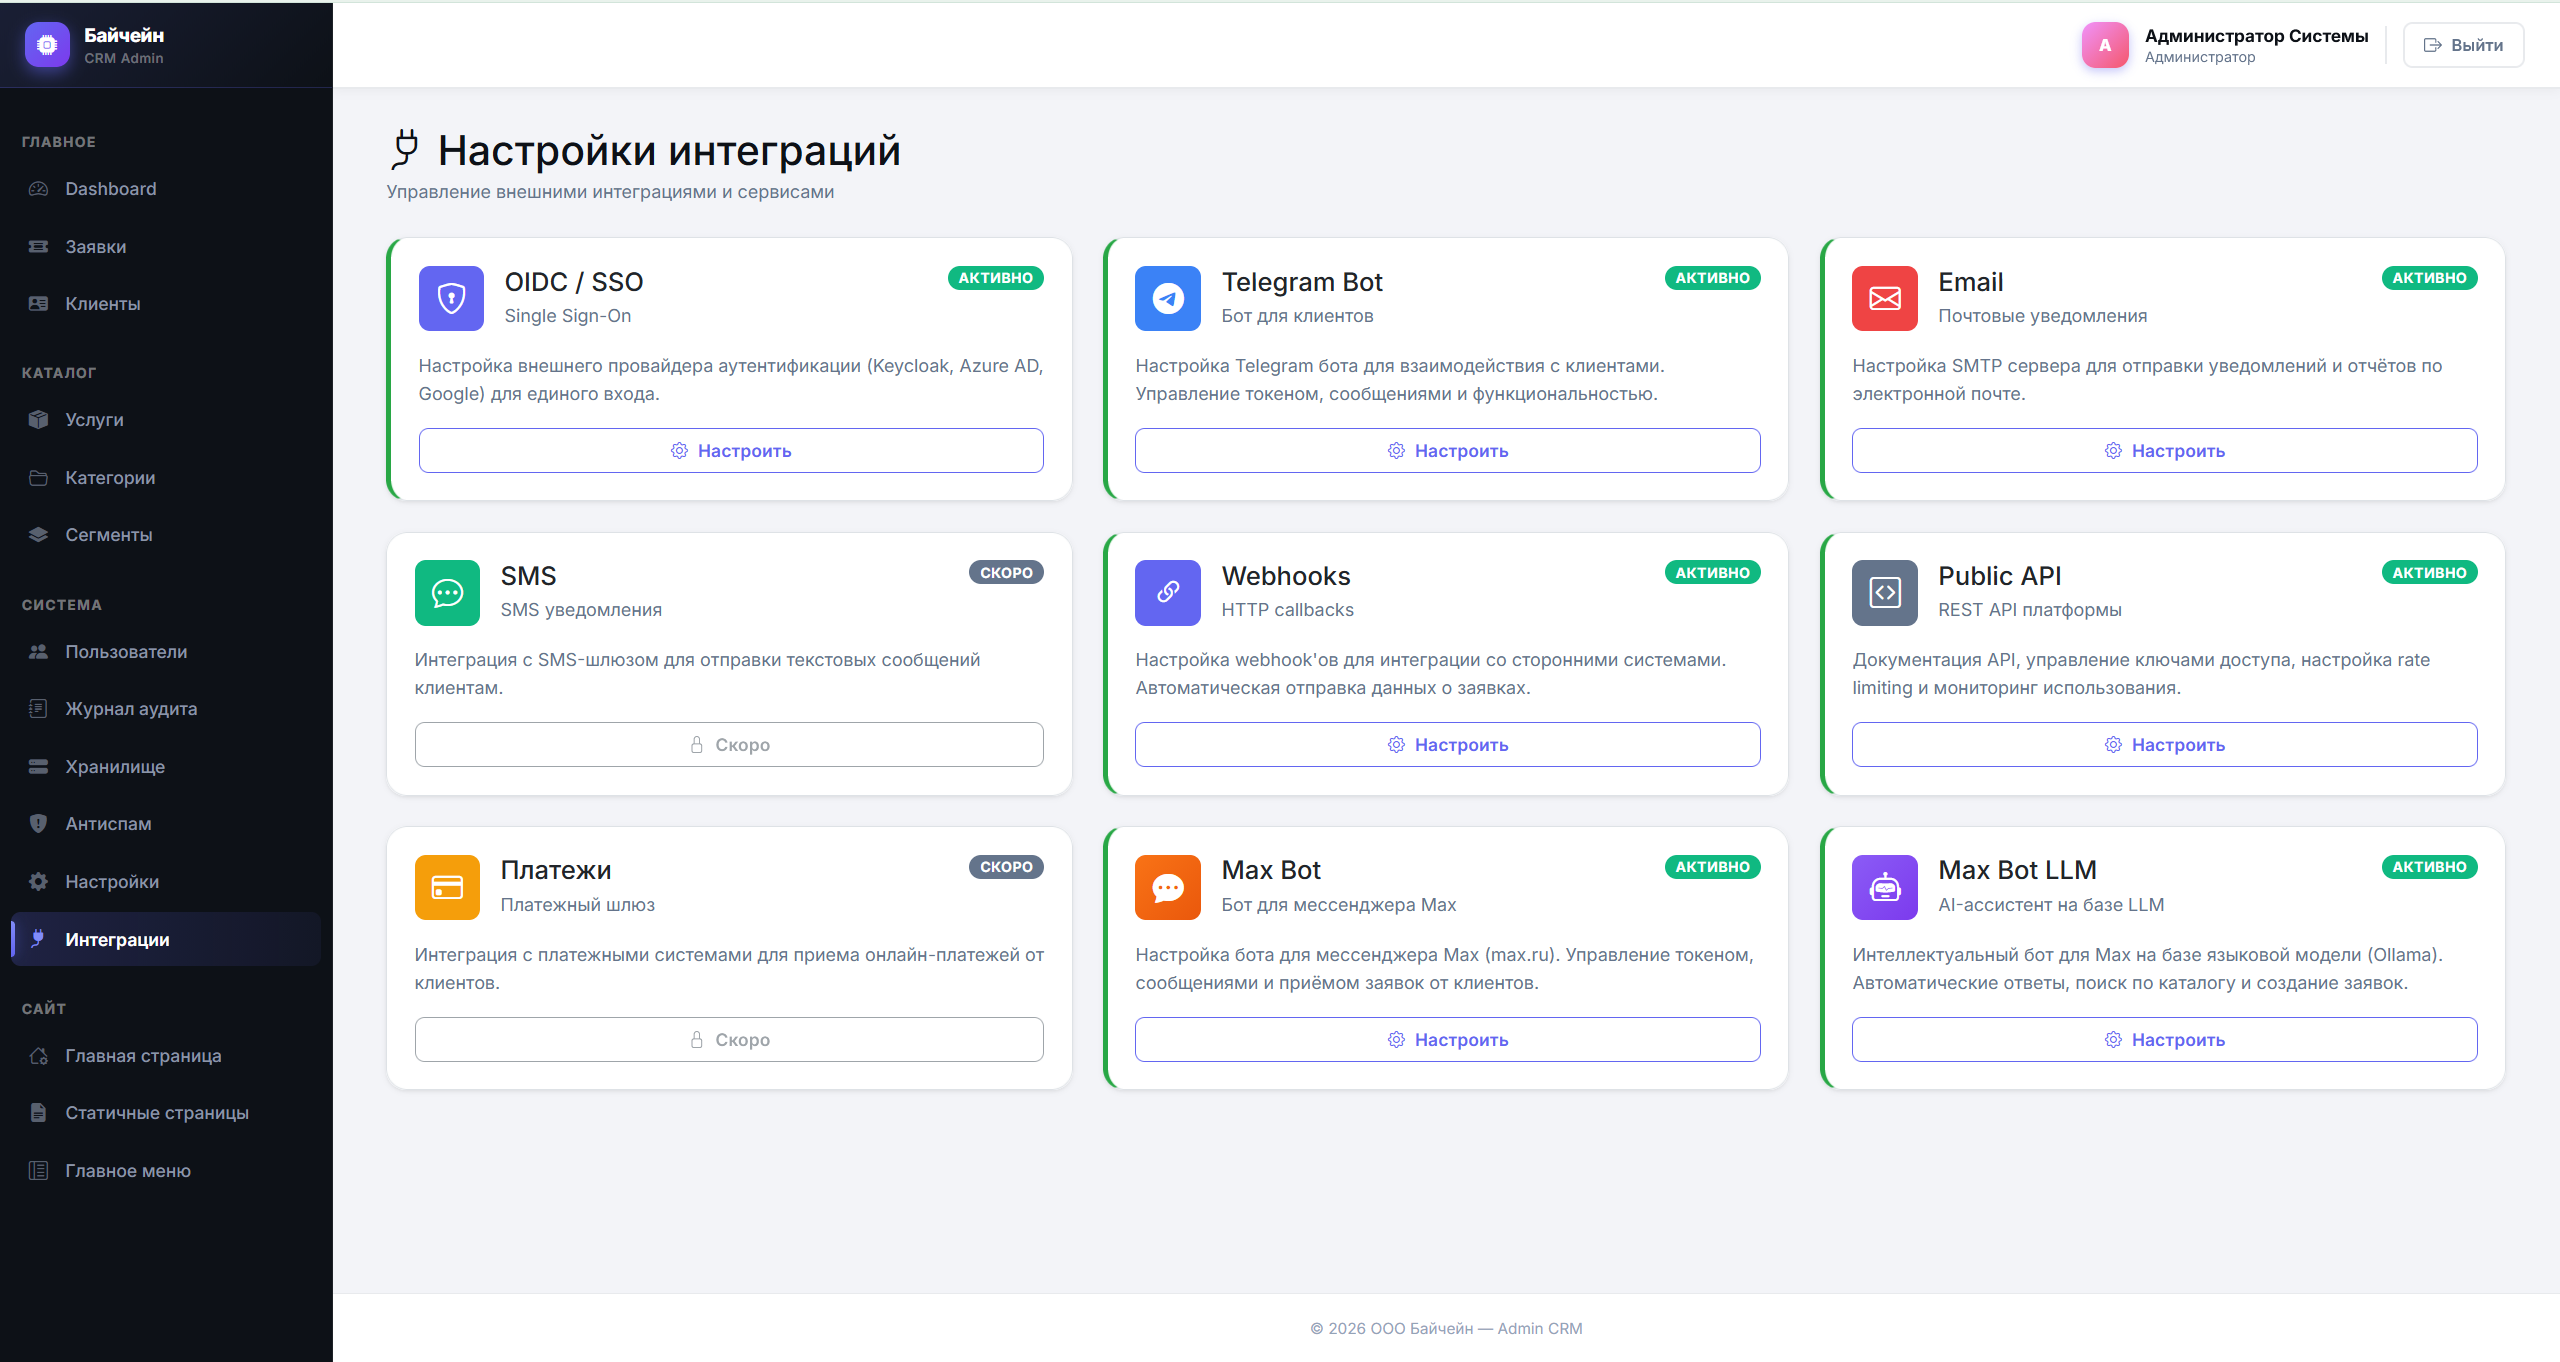2560x1362 pixels.
Task: Go to Заявки in the sidebar
Action: click(95, 247)
